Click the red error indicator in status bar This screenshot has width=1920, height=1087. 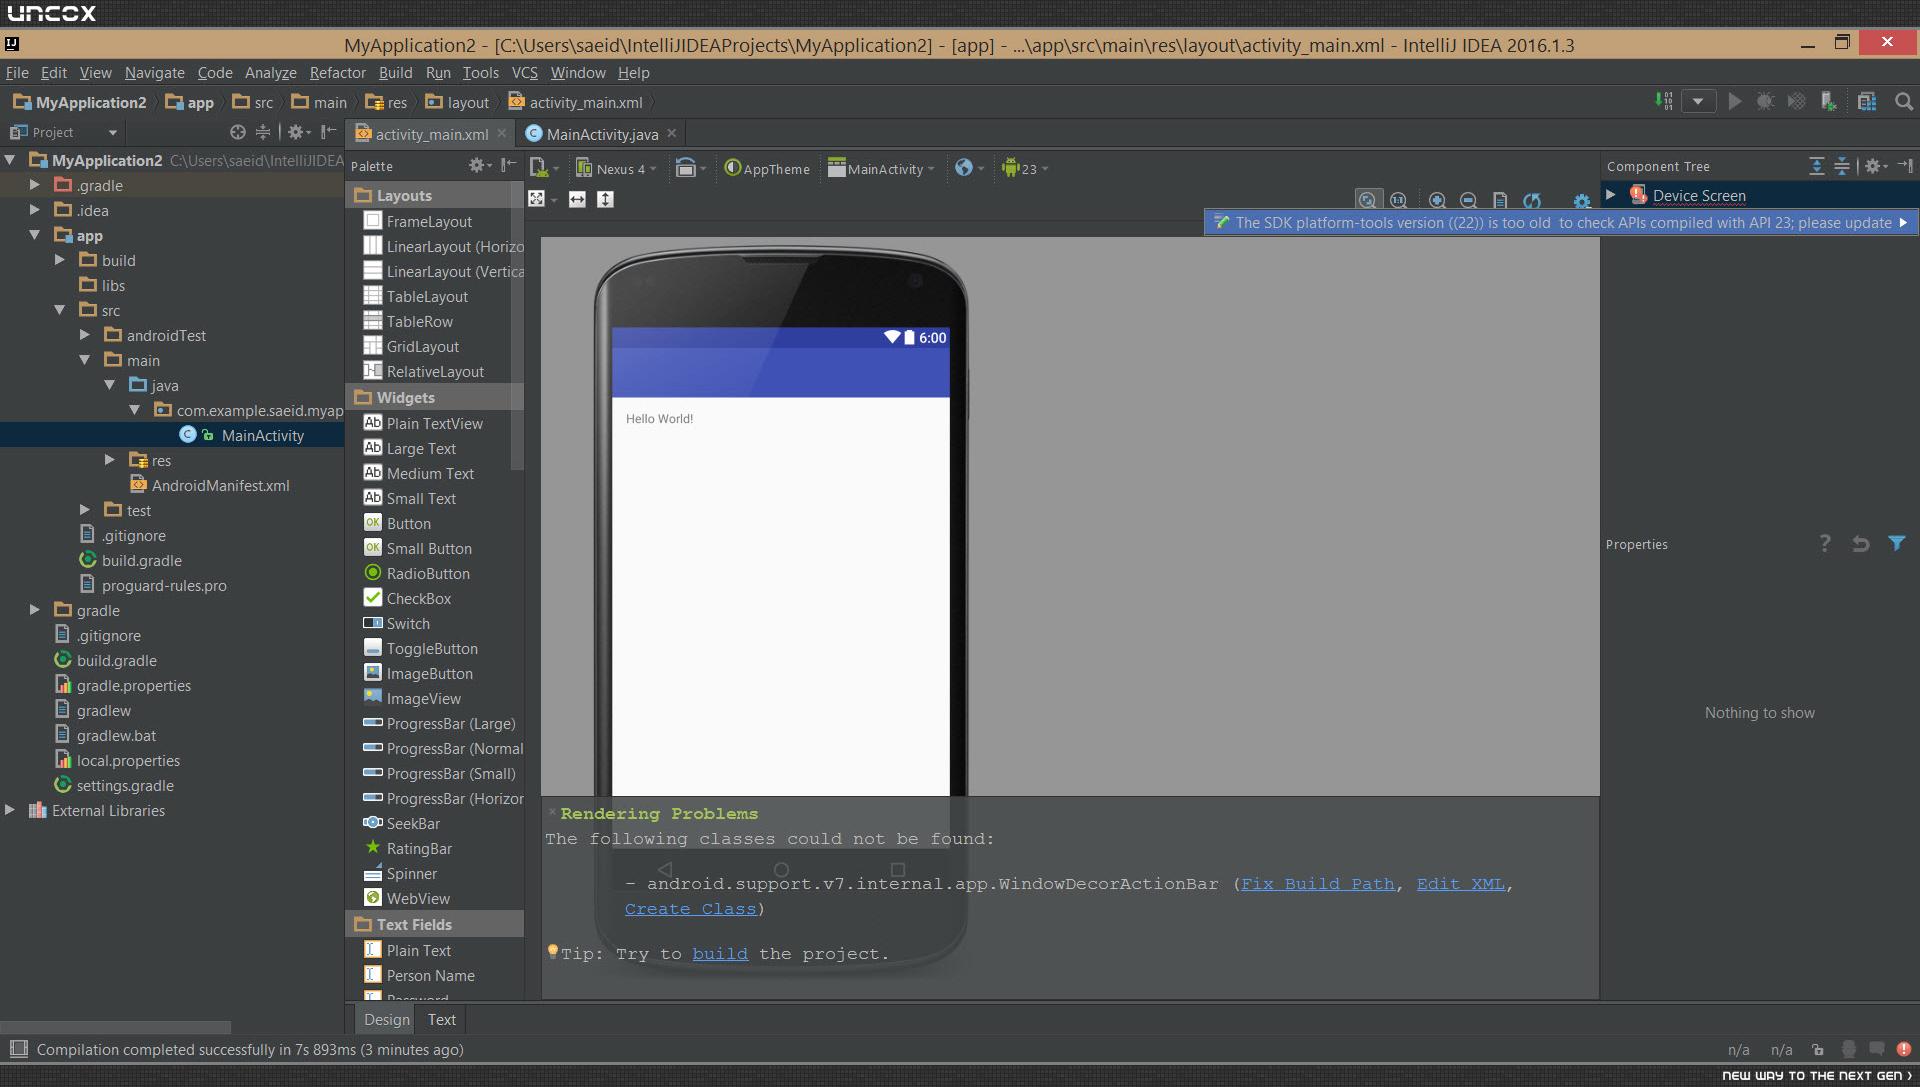[x=1904, y=1049]
